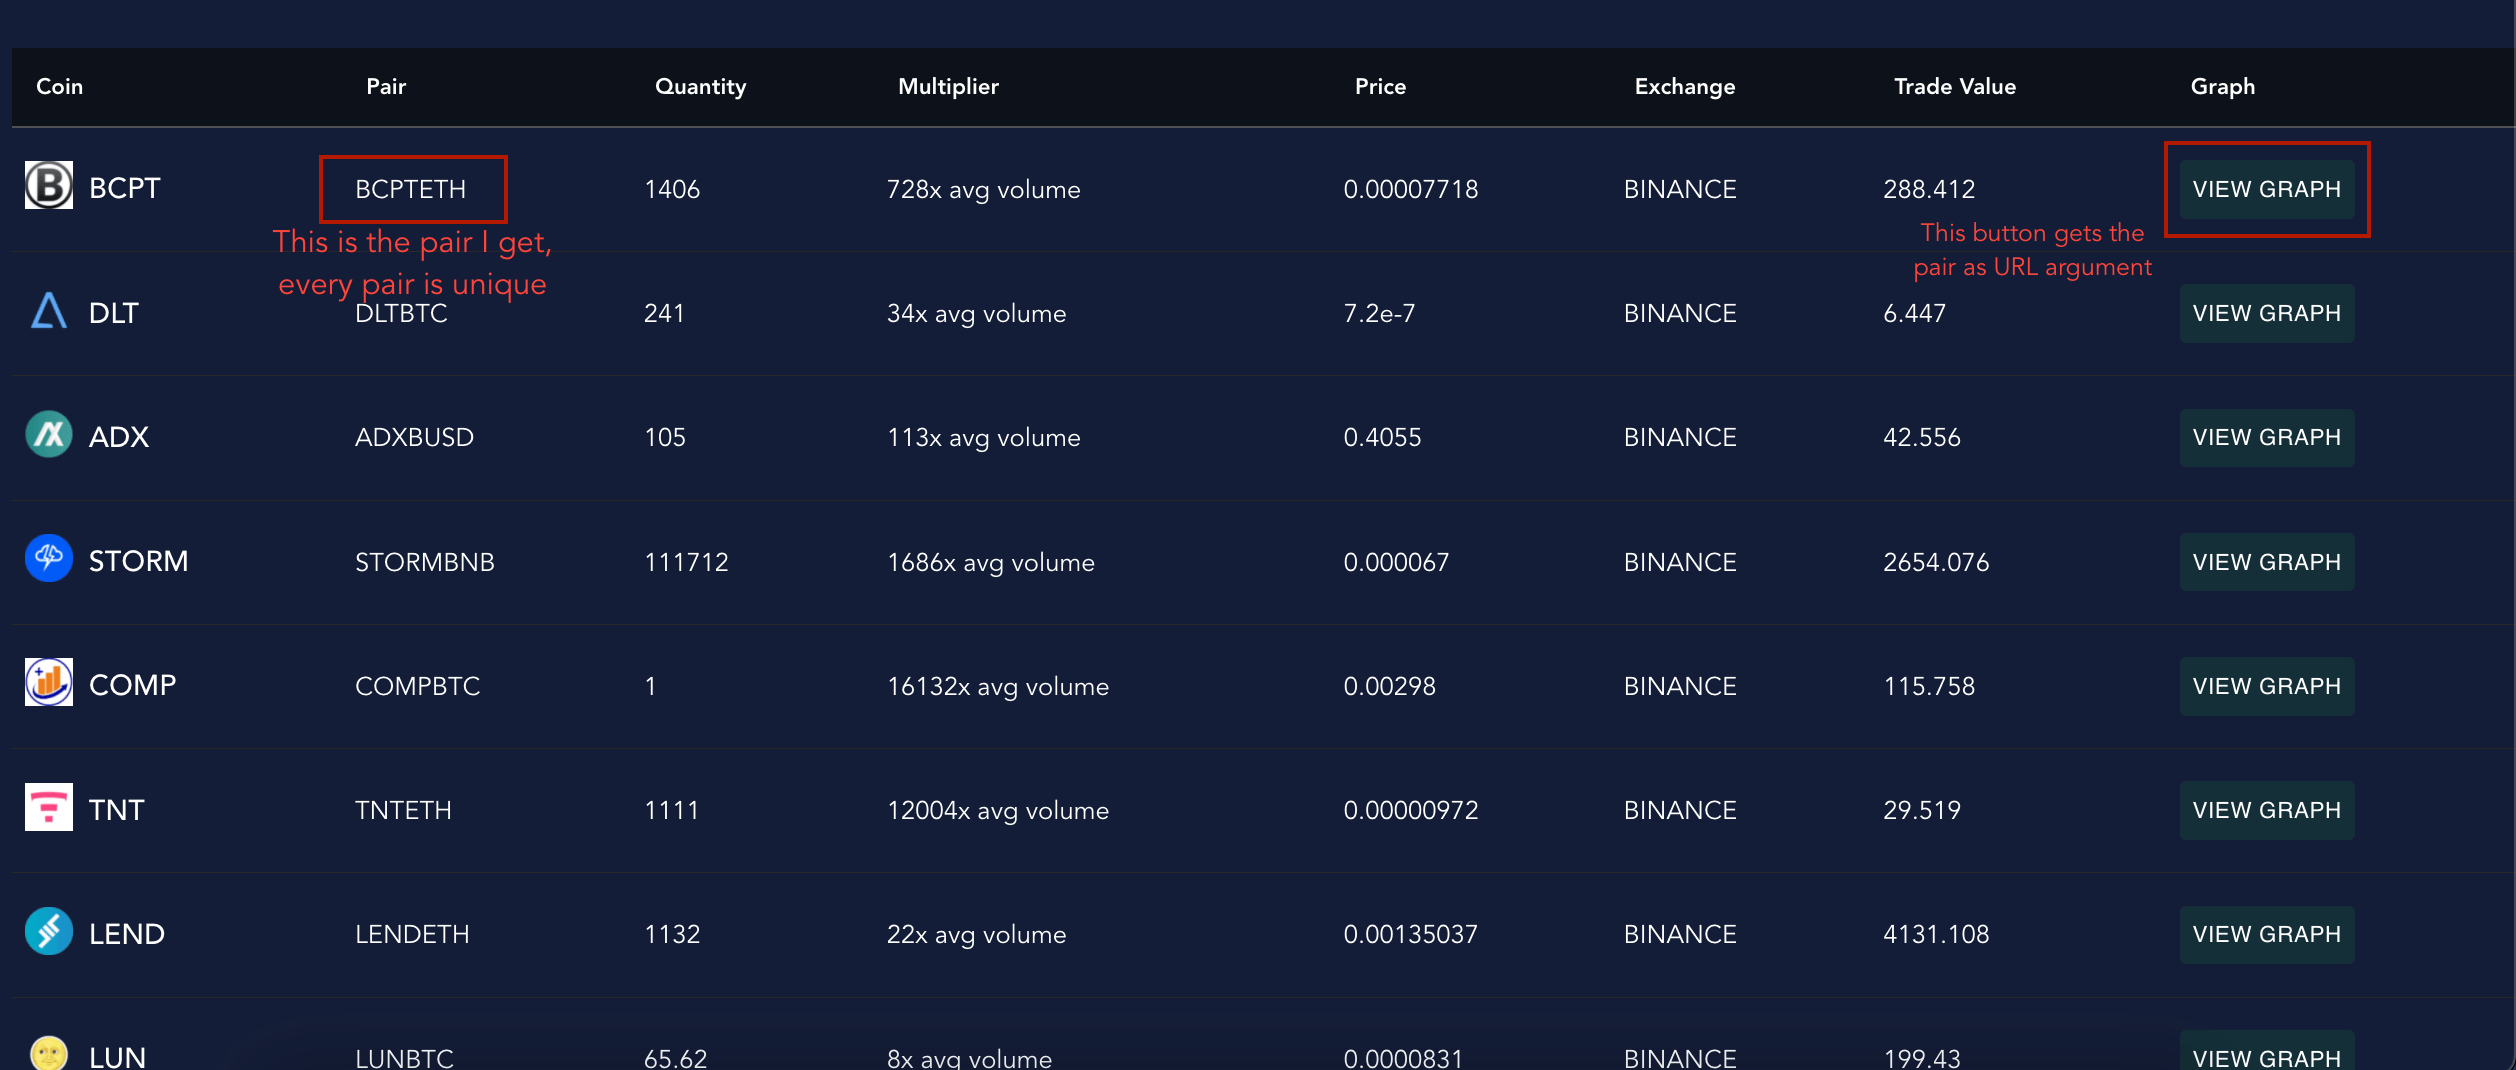Click the LUNBTC pair cell
Viewport: 2516px width, 1070px height.
coord(405,1057)
